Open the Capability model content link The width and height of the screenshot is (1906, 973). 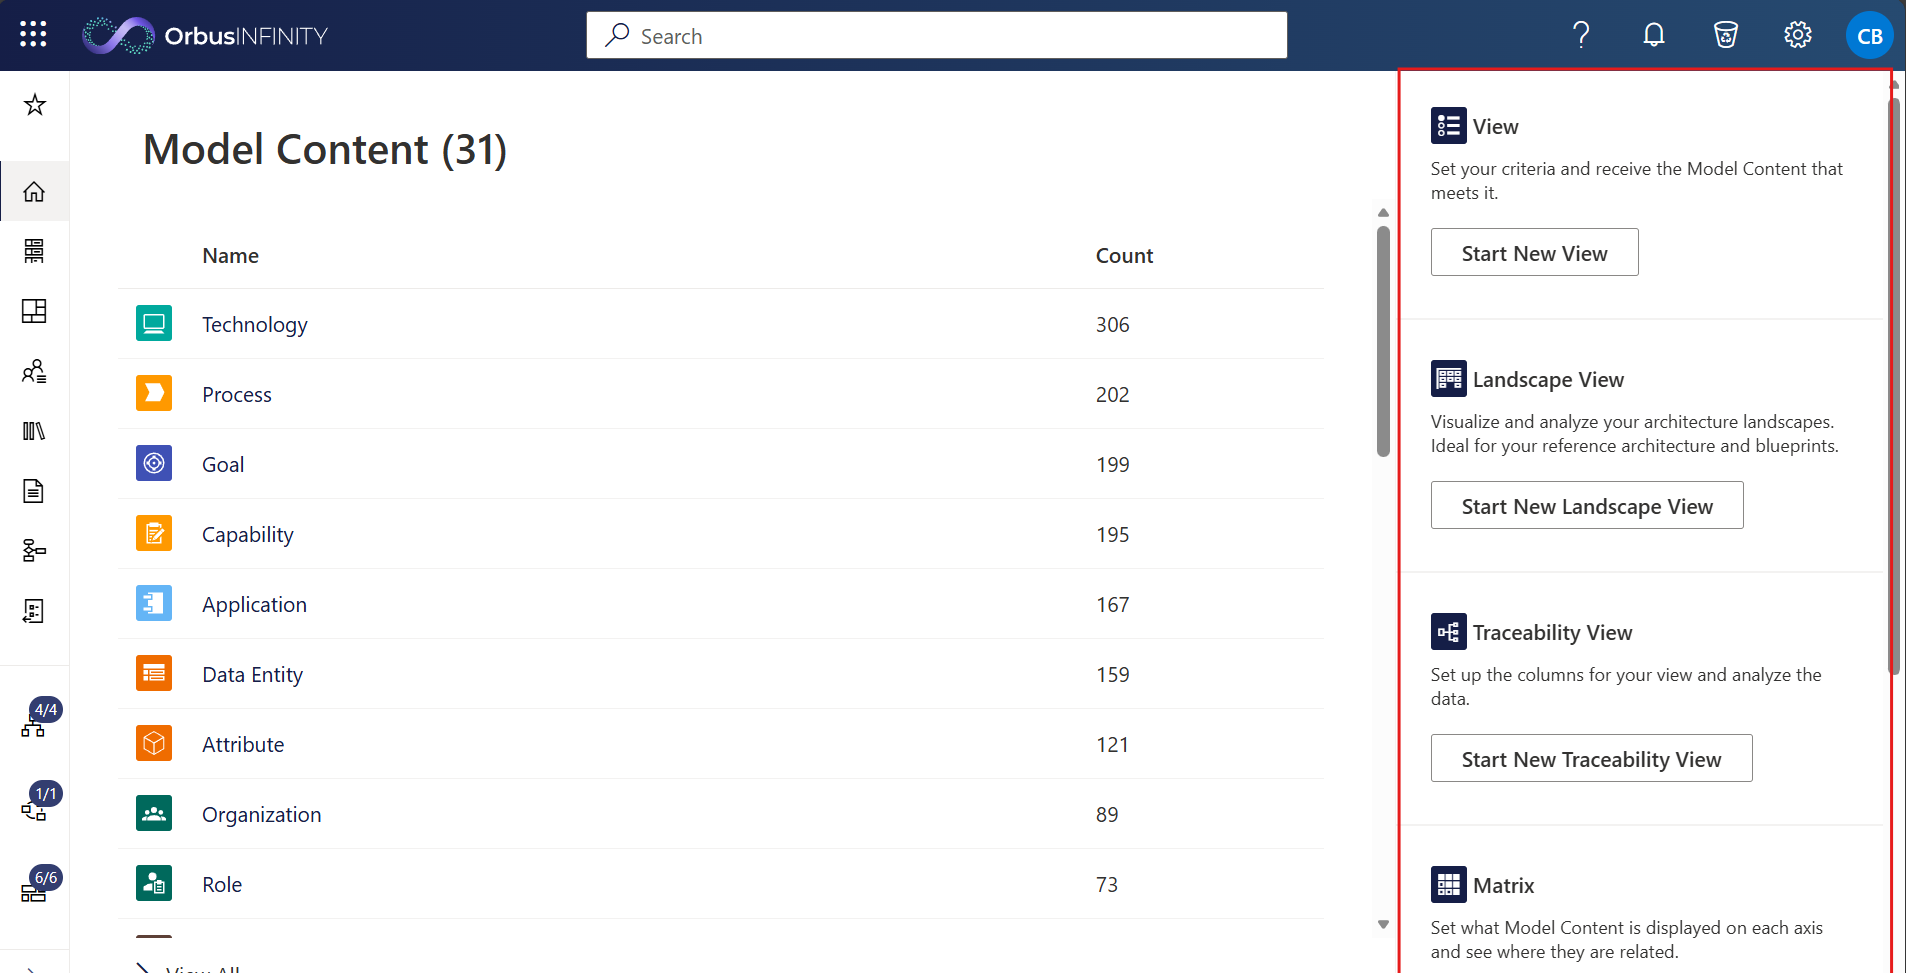pos(248,535)
